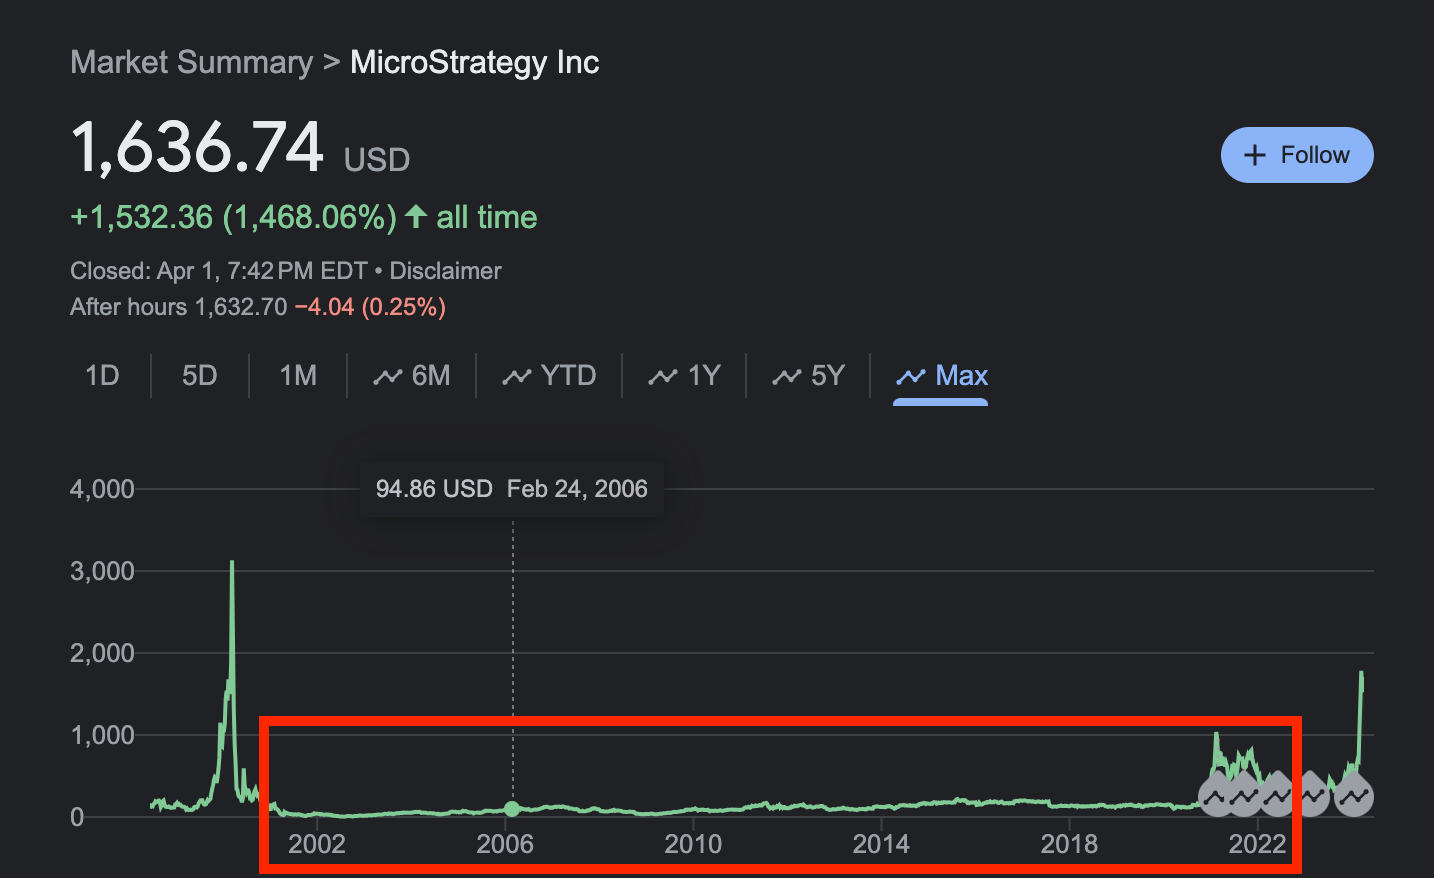Click the 1,636.74 price value
The image size is (1434, 878).
click(197, 148)
